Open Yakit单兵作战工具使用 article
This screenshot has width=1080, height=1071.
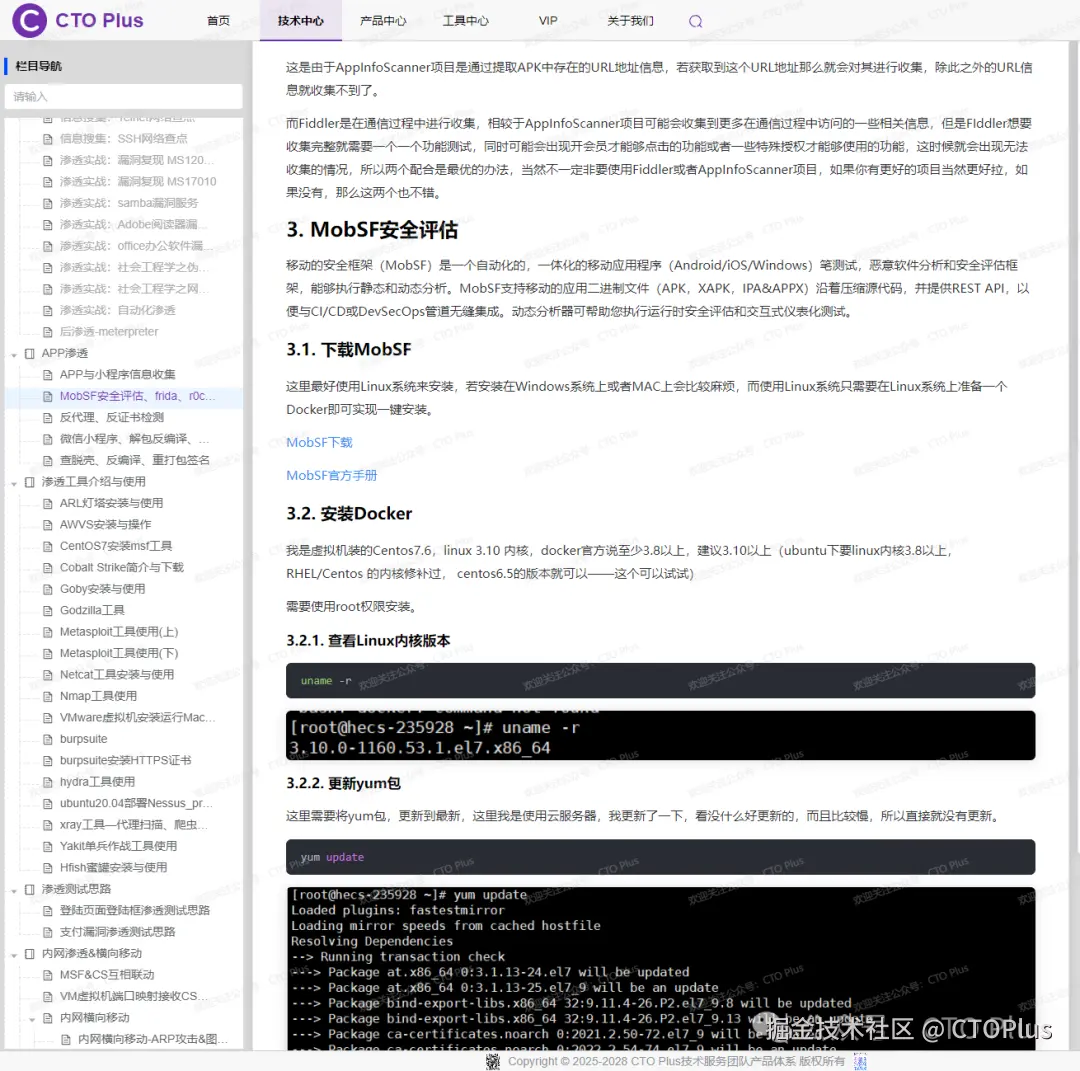[x=118, y=845]
